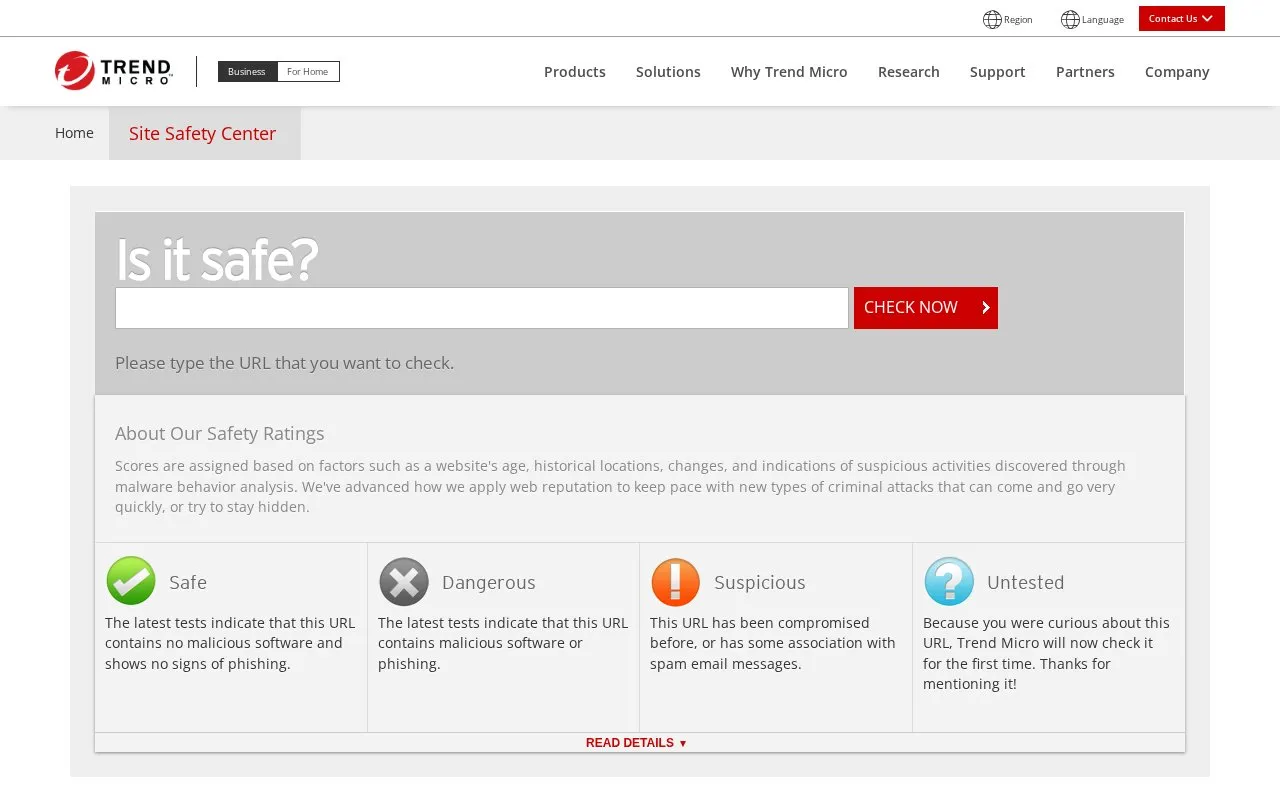Screen dimensions: 1280x800
Task: Focus the URL check input field
Action: [482, 308]
